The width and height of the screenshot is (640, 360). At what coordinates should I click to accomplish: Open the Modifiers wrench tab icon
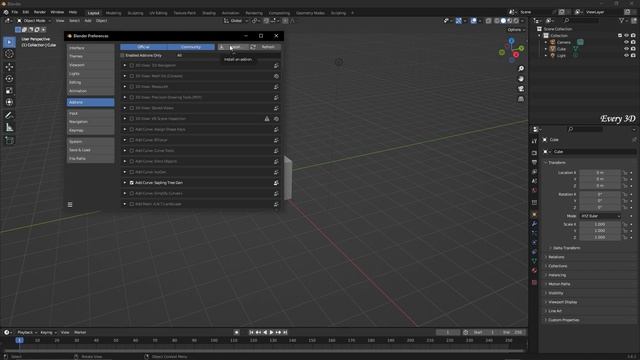534,224
